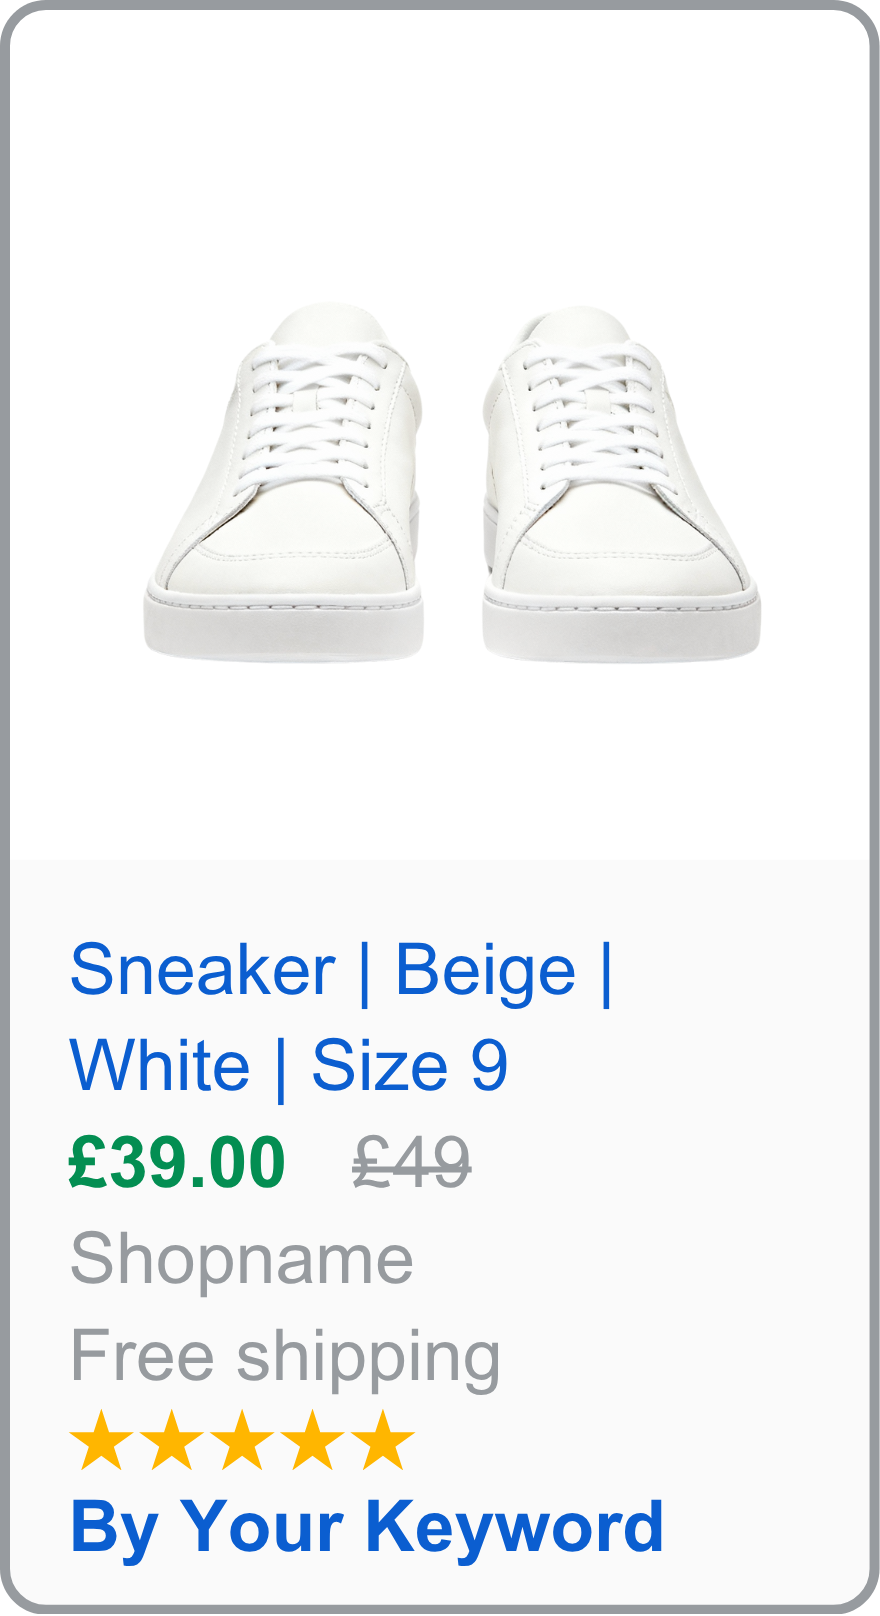The image size is (880, 1616).
Task: Open the Shopname seller text
Action: coord(241,1259)
